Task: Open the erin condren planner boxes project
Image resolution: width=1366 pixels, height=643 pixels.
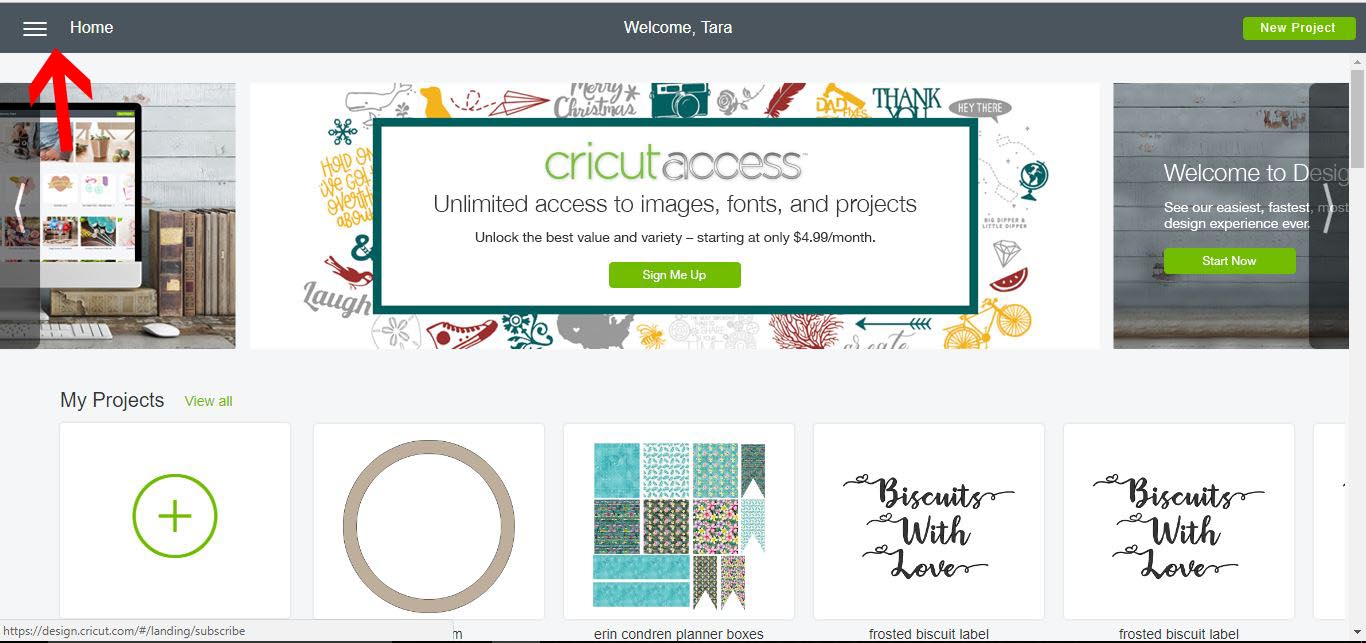Action: tap(679, 521)
